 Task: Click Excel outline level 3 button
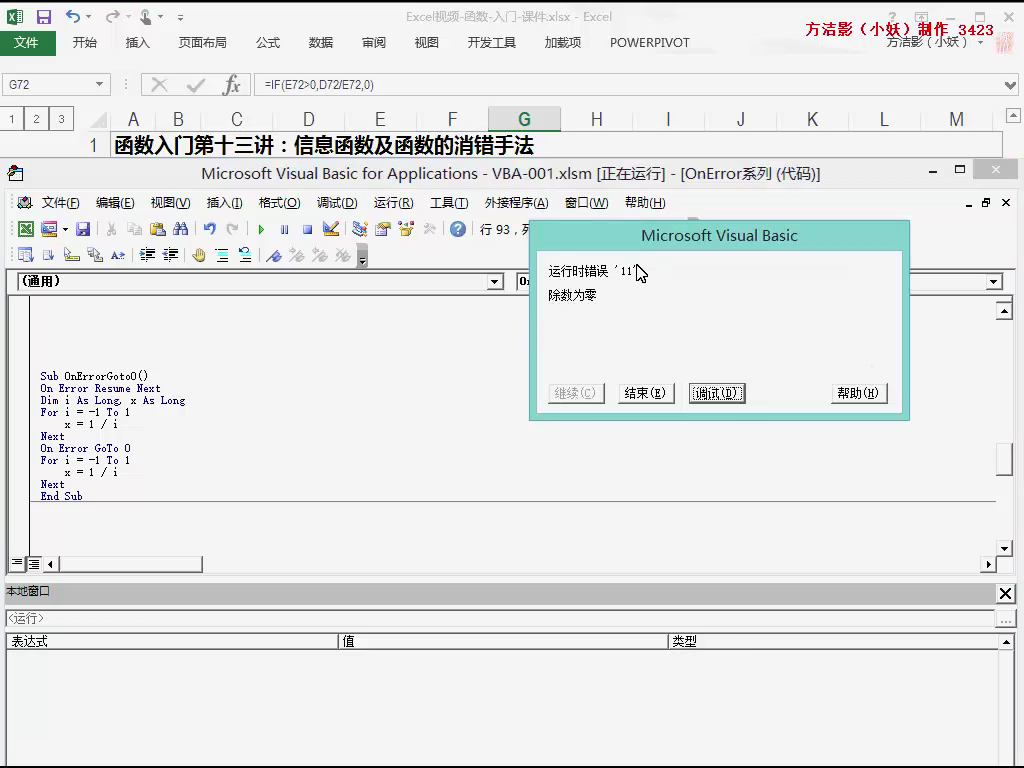click(x=61, y=119)
